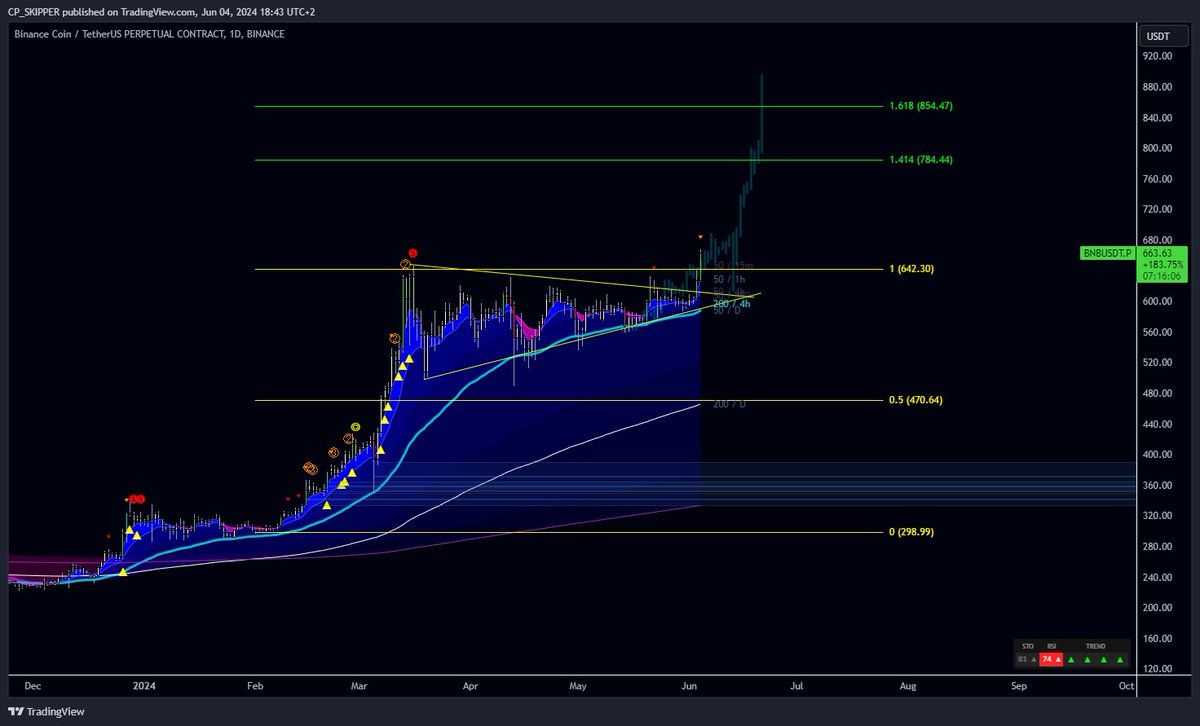Click the 200 / 4h moving average label
The width and height of the screenshot is (1200, 726).
pyautogui.click(x=731, y=303)
